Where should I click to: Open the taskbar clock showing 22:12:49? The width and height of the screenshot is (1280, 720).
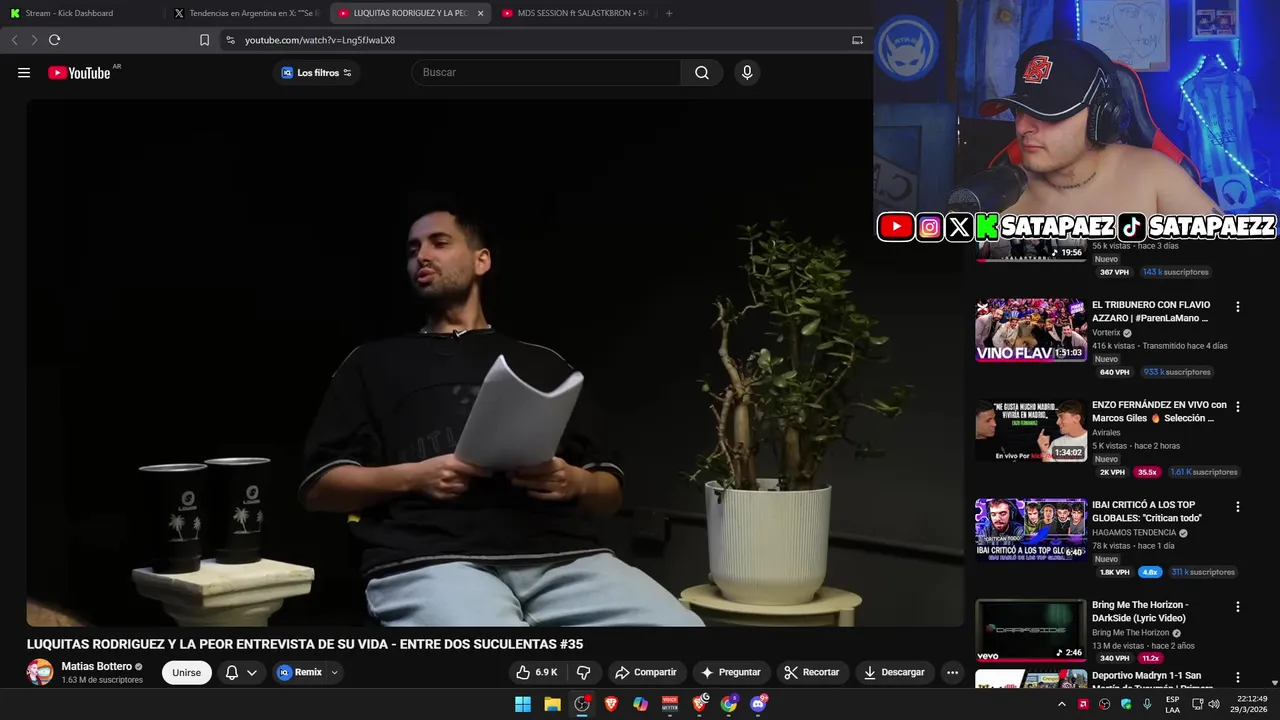point(1249,704)
